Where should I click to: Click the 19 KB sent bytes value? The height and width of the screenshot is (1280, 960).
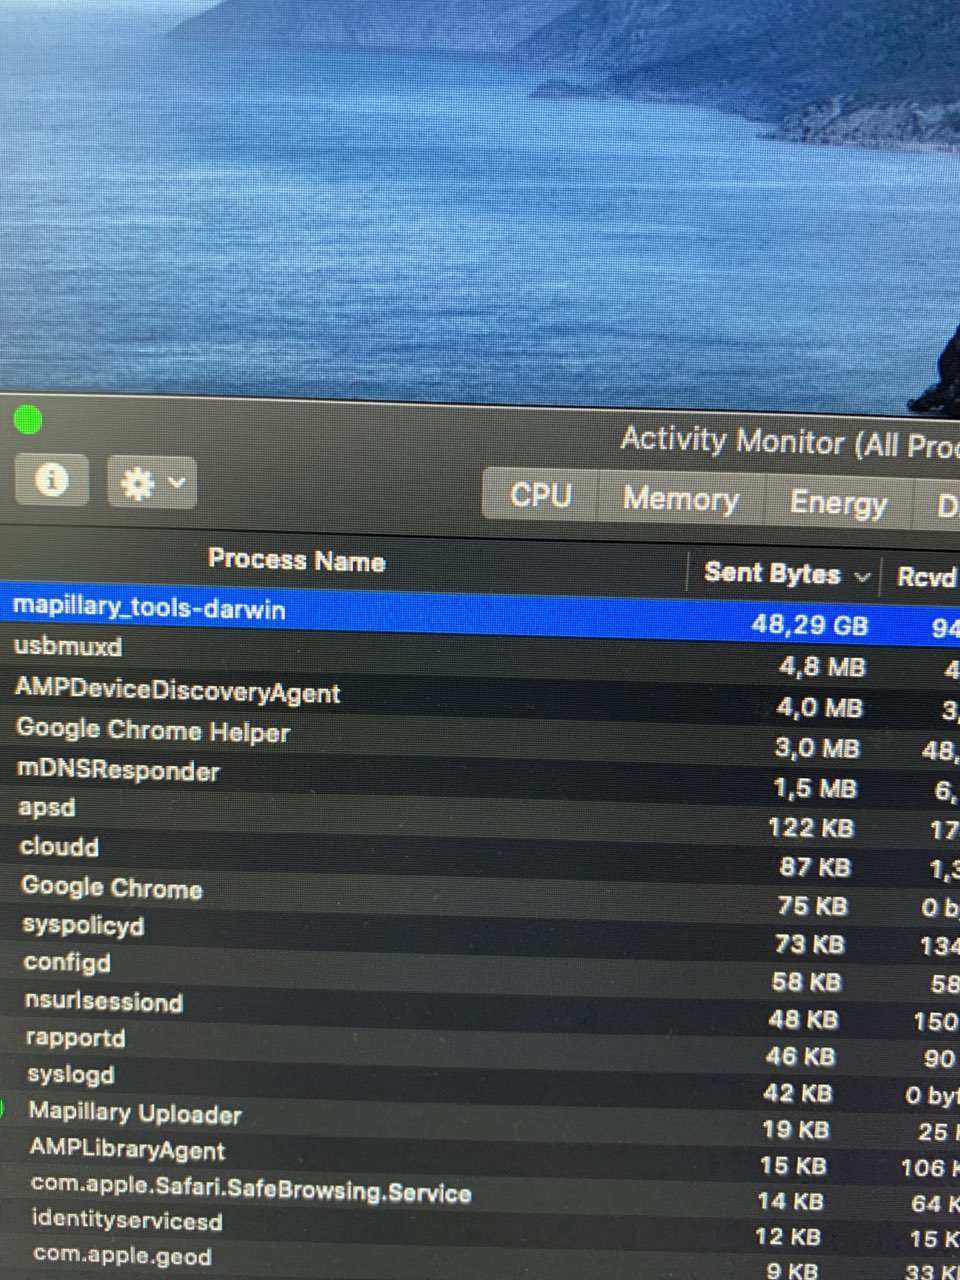pos(795,1130)
